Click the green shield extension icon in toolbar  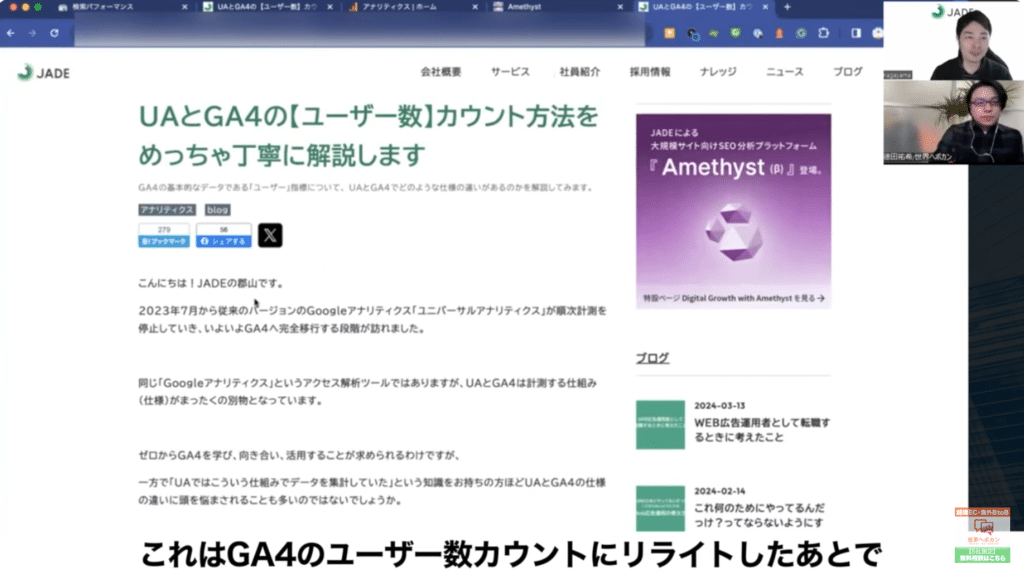(x=735, y=33)
